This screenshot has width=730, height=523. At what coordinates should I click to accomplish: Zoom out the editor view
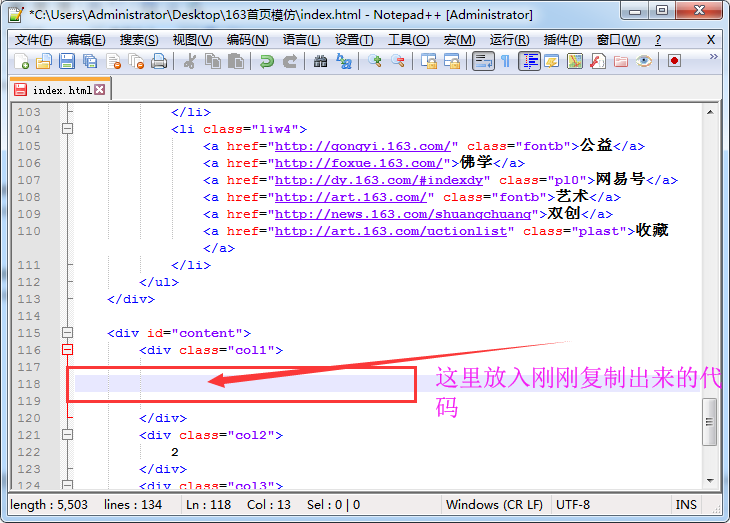tap(398, 61)
